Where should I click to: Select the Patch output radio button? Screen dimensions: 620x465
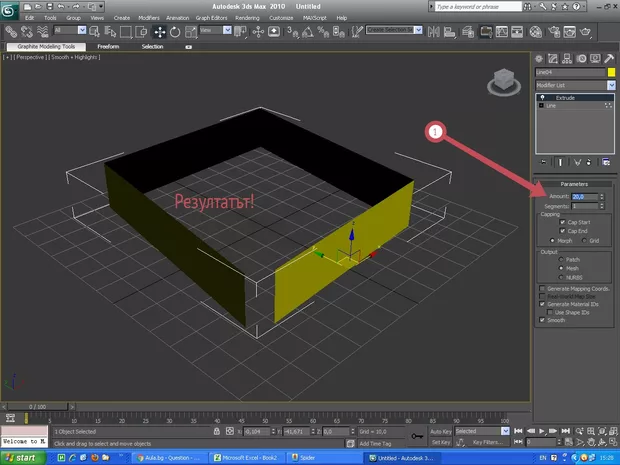[562, 259]
